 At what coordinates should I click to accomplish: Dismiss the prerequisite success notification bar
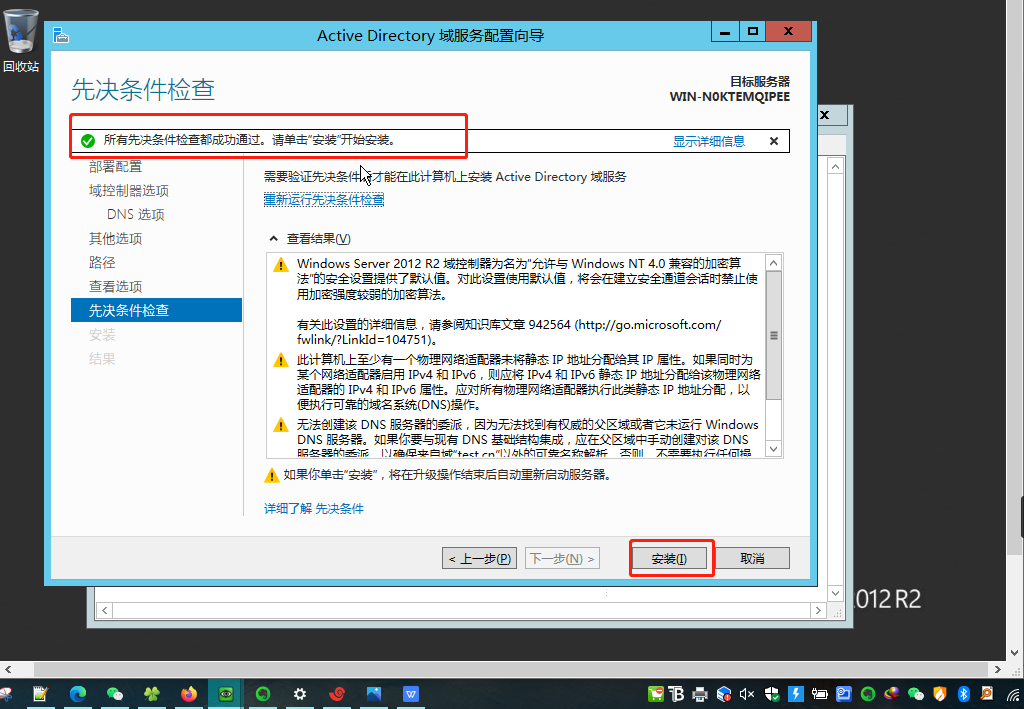(774, 141)
